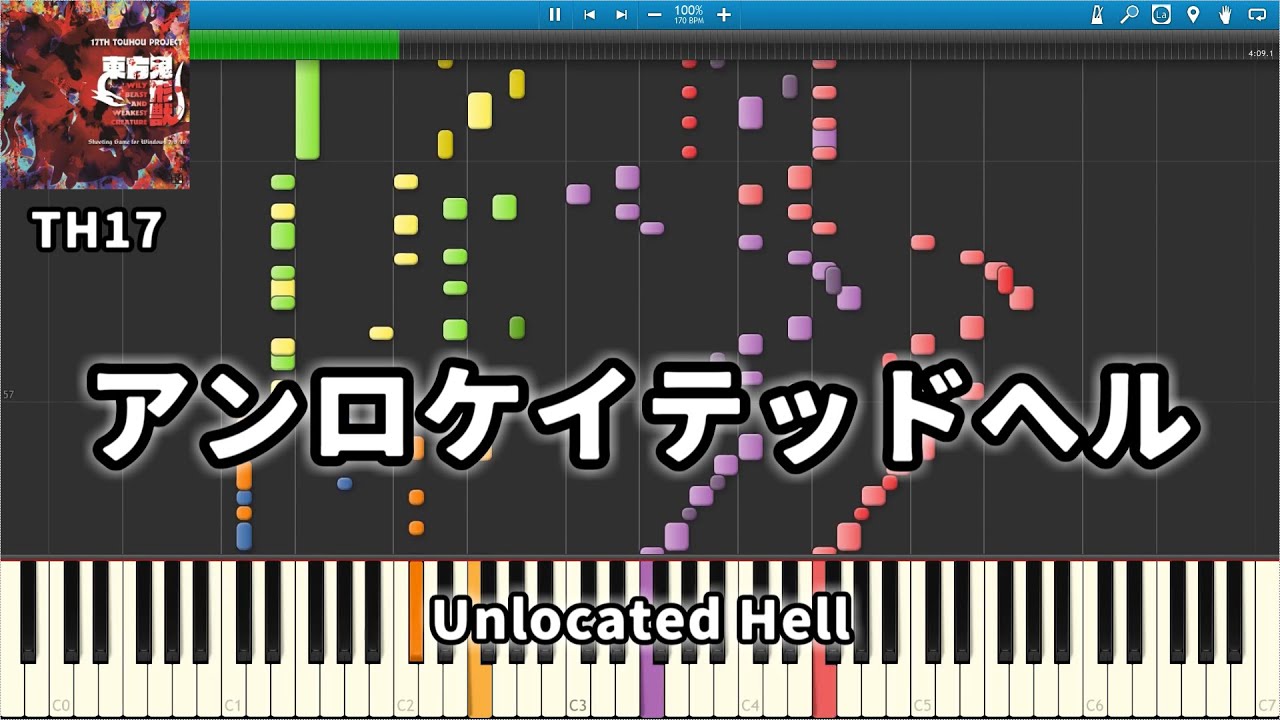Increase playback speed with plus button

pyautogui.click(x=724, y=14)
